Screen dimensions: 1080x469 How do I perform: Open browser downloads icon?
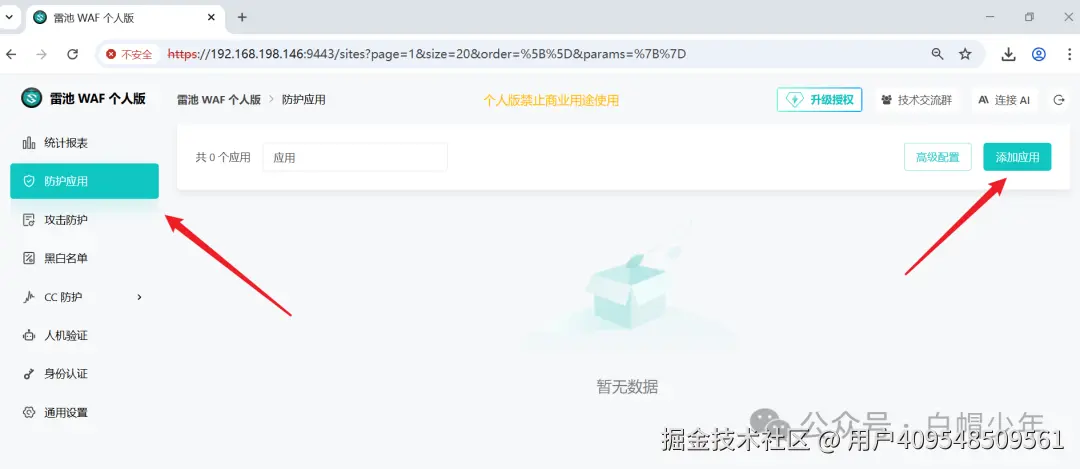coord(1008,54)
